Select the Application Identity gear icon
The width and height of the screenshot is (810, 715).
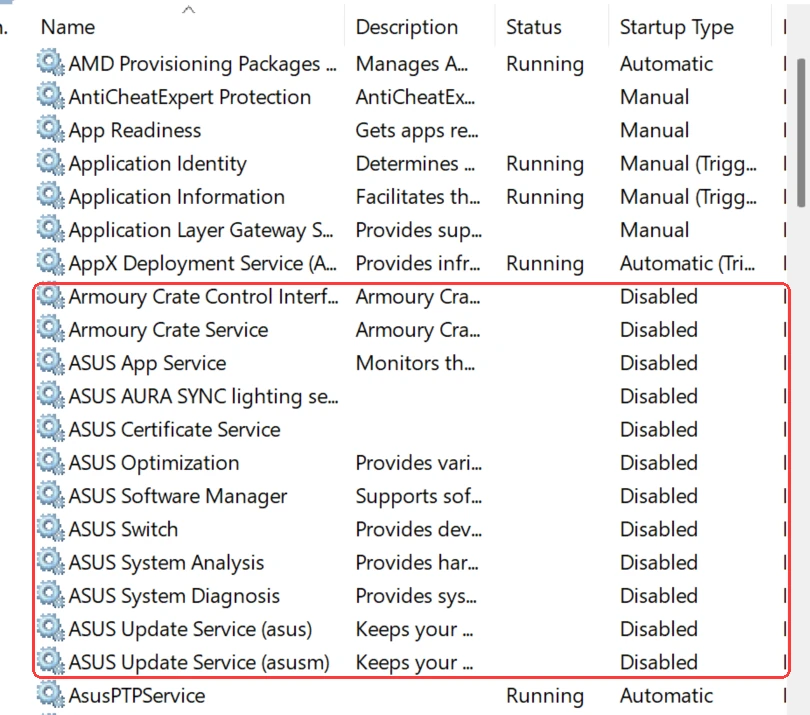[x=50, y=162]
